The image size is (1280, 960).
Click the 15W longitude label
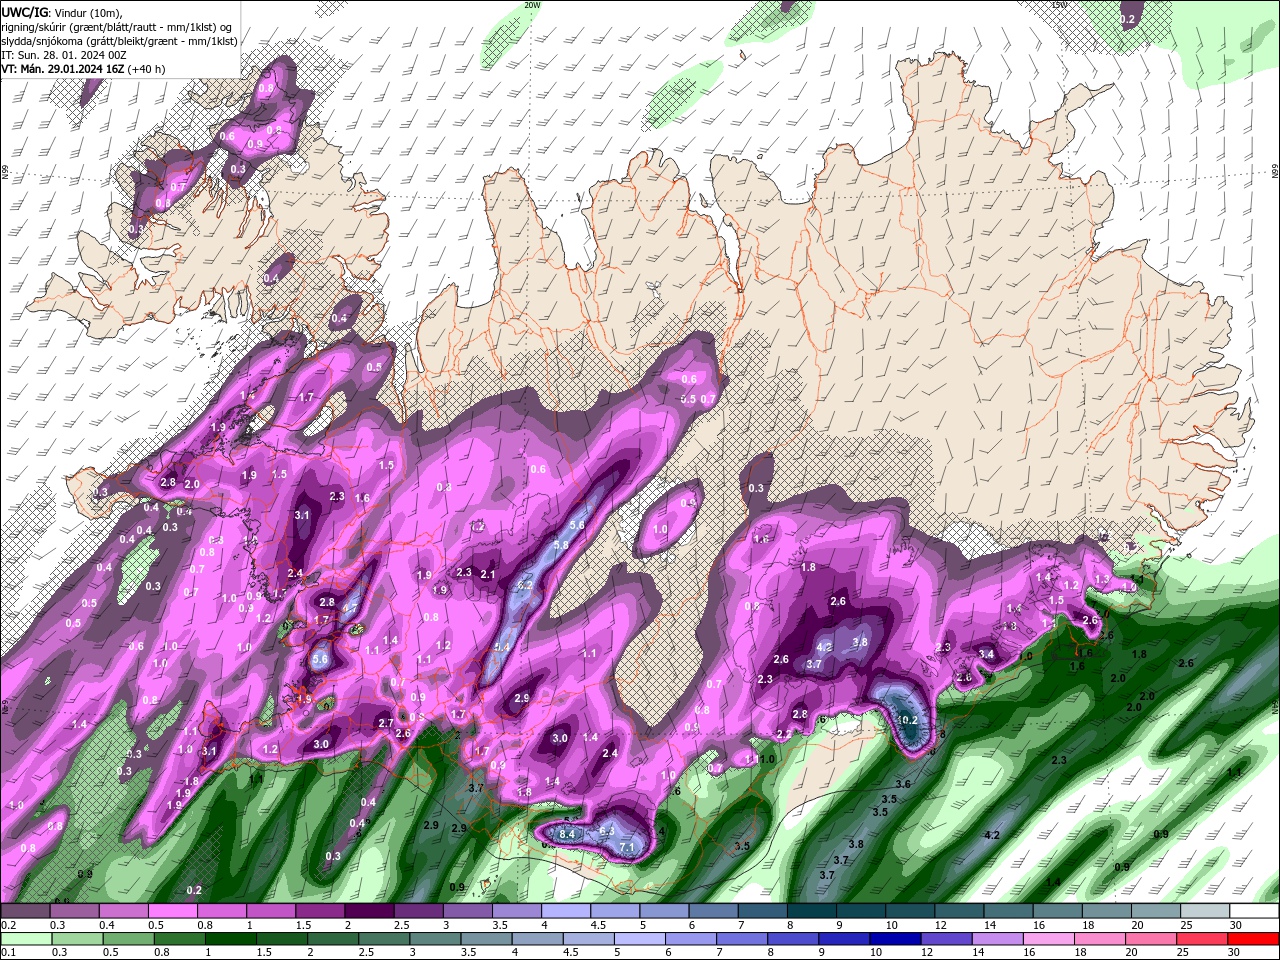[x=1059, y=5]
